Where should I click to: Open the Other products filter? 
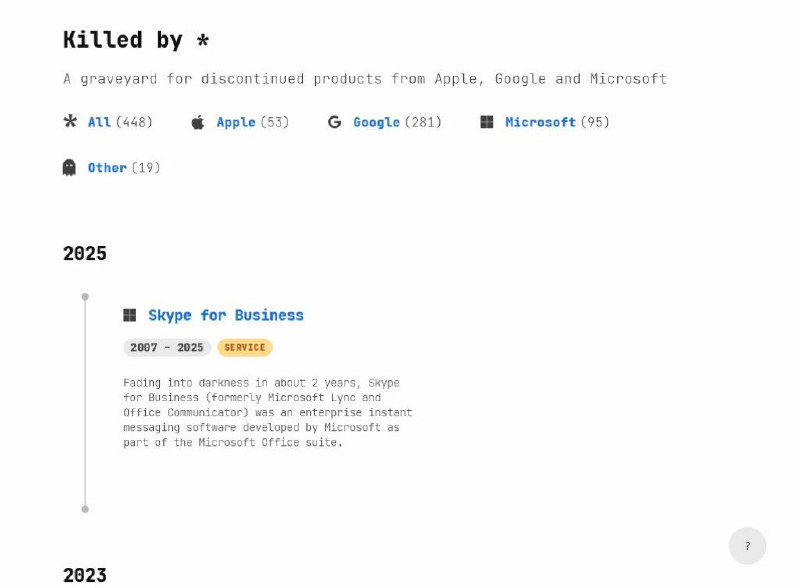coord(107,167)
